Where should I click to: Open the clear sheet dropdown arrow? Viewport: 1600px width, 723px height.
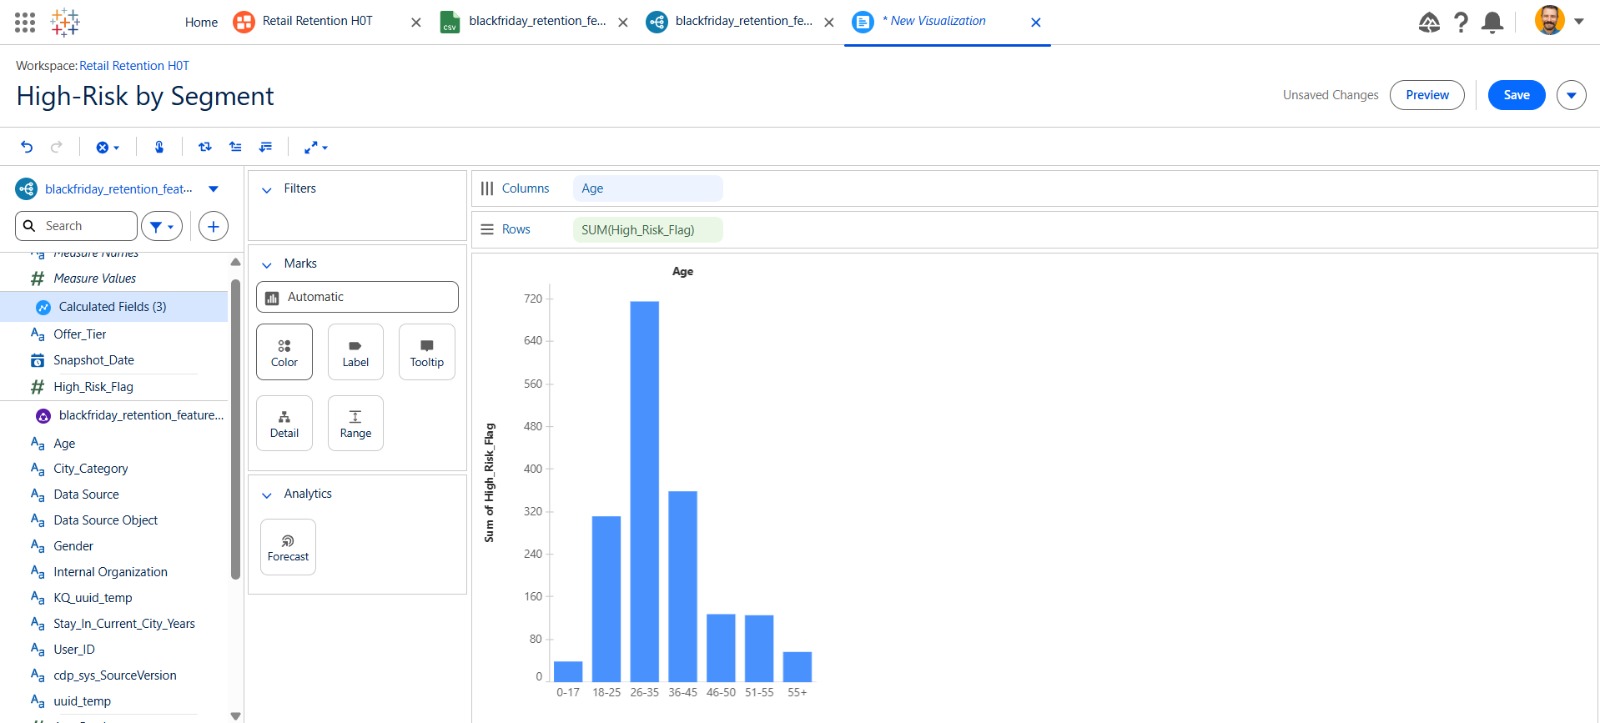117,148
